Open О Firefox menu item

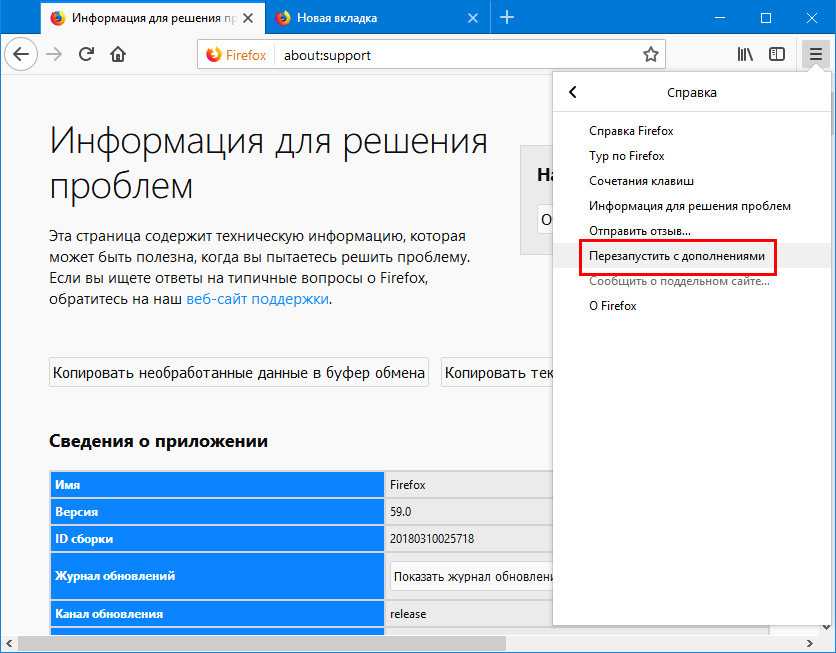coord(613,306)
